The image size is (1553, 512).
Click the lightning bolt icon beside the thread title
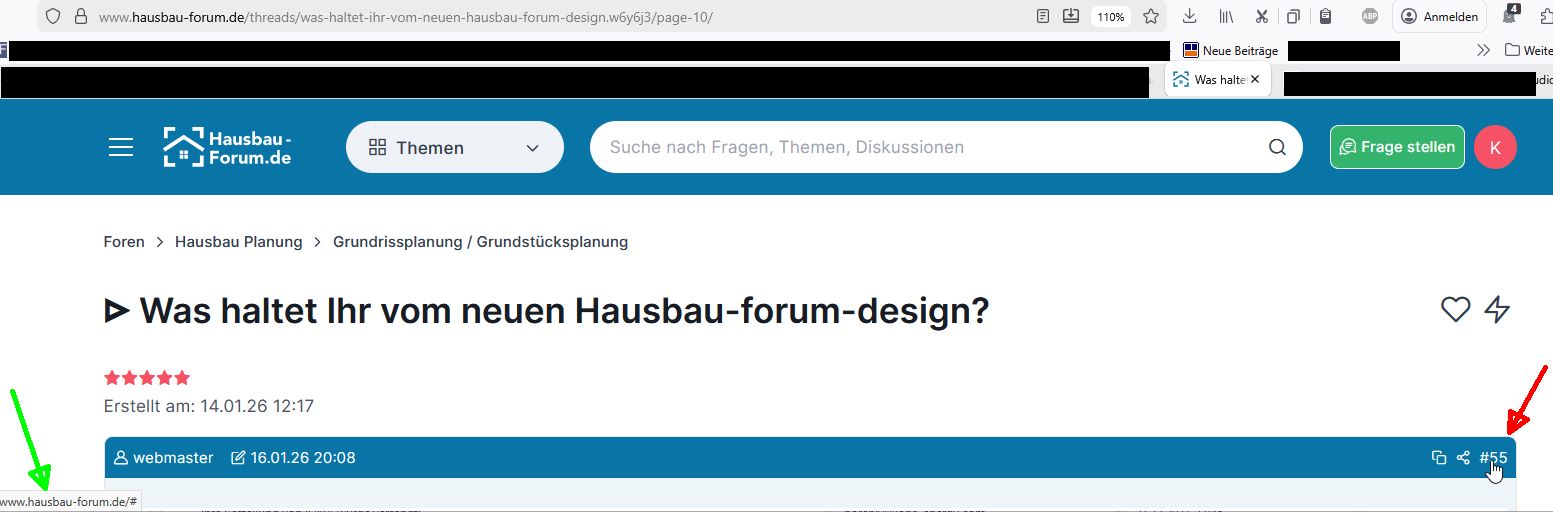click(x=1497, y=310)
